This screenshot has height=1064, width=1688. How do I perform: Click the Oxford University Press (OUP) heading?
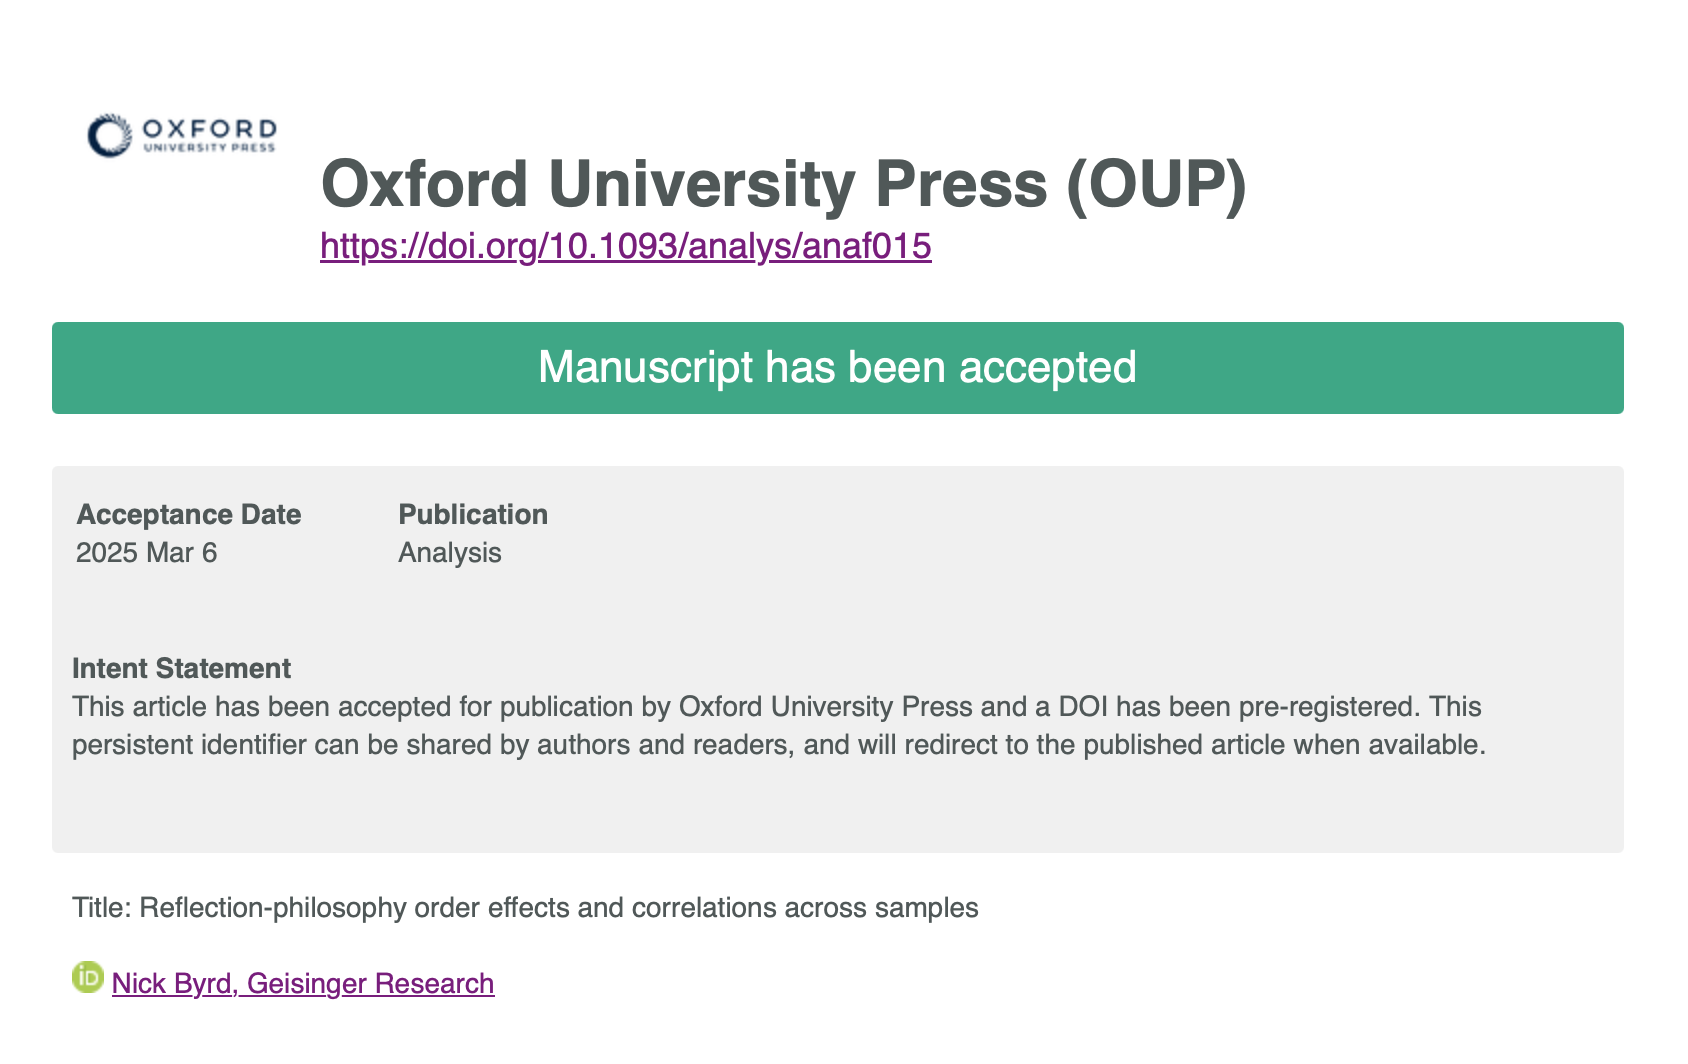tap(784, 184)
